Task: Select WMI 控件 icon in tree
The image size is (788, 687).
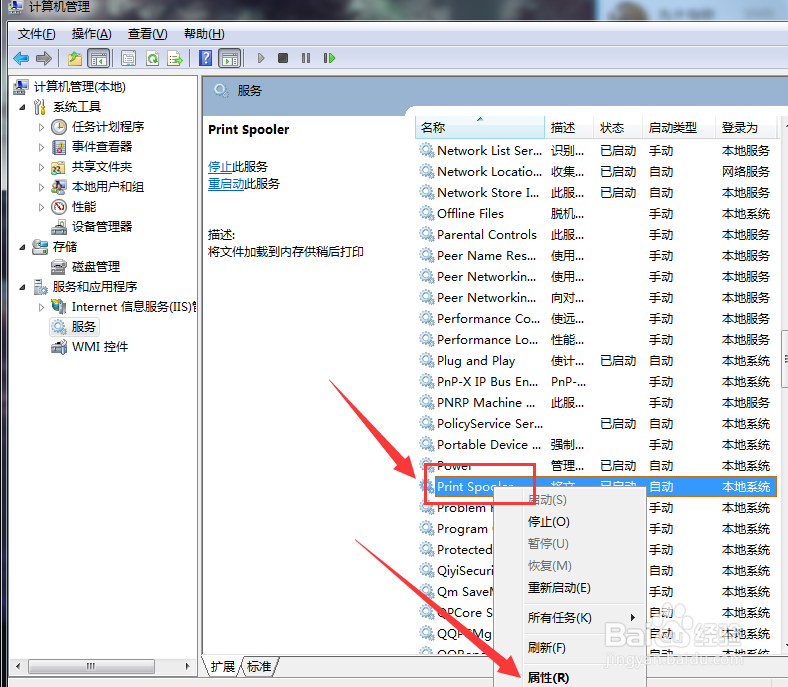Action: 59,347
